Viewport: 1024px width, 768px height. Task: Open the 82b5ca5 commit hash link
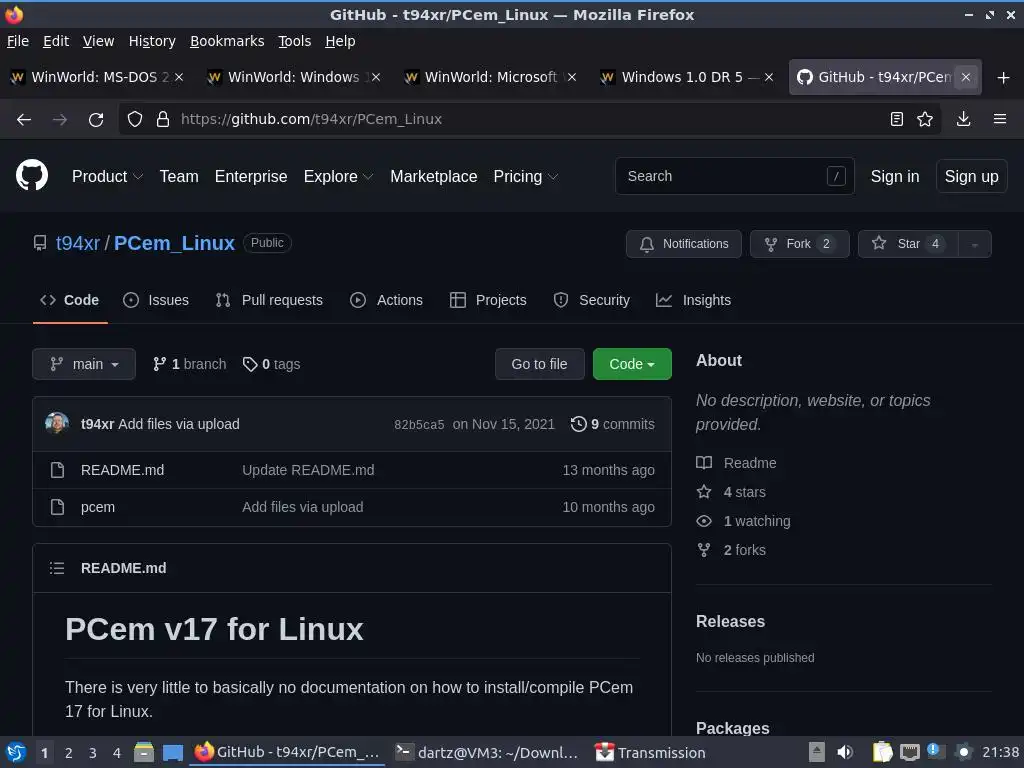419,424
